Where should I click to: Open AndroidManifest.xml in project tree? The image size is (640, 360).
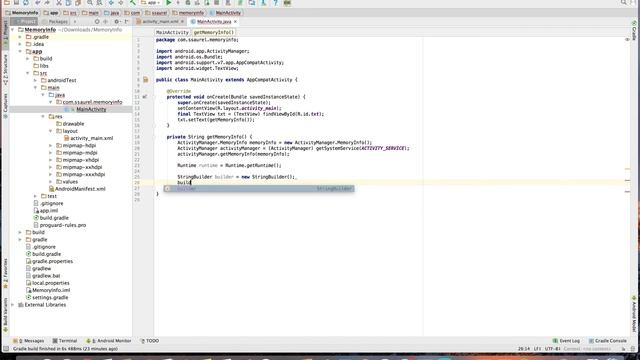click(77, 189)
